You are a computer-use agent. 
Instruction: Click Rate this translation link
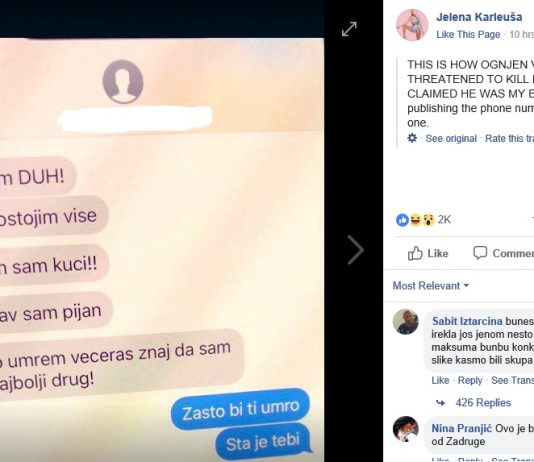(509, 138)
